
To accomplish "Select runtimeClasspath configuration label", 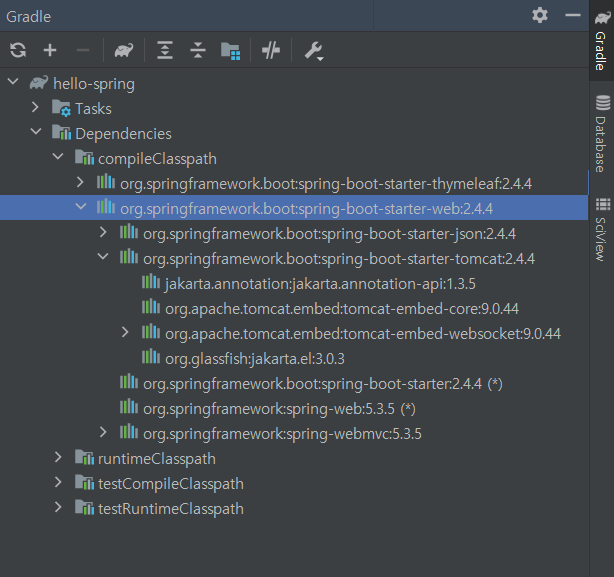I will [x=157, y=459].
